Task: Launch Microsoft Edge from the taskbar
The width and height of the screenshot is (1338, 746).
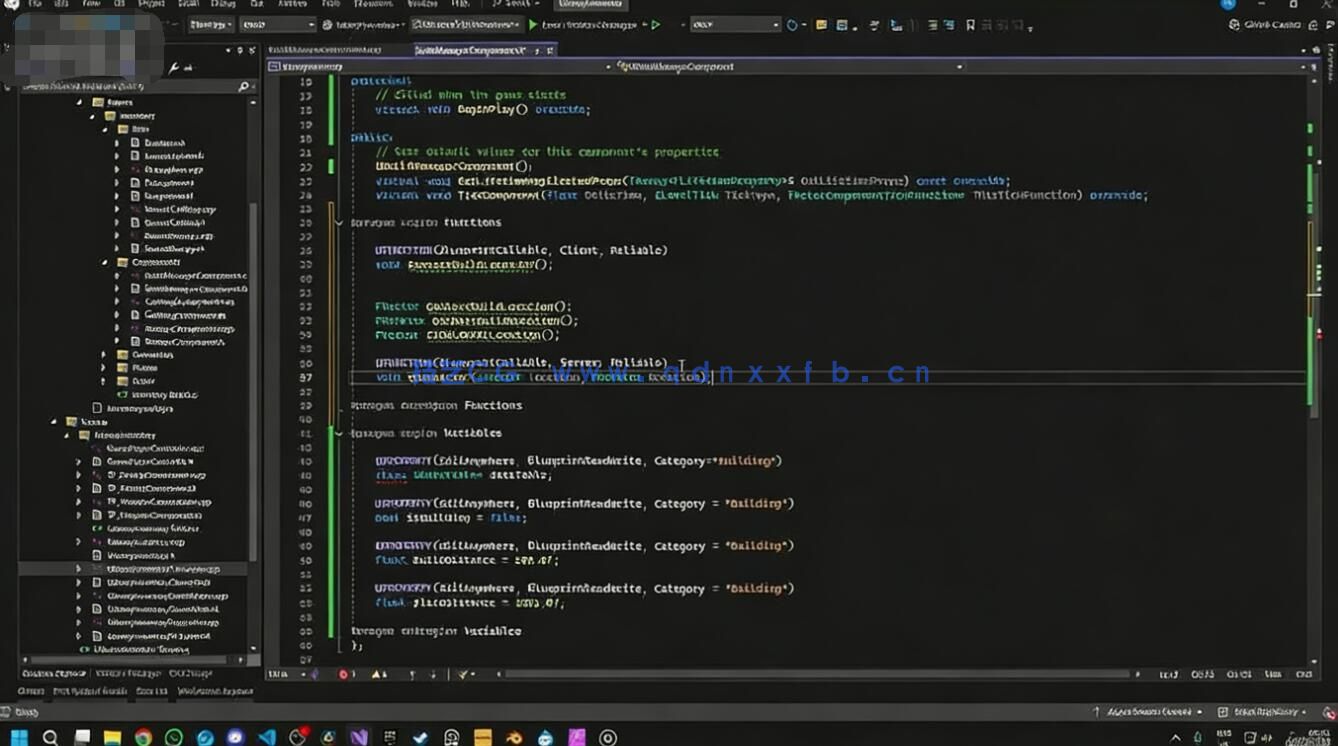Action: (x=204, y=737)
